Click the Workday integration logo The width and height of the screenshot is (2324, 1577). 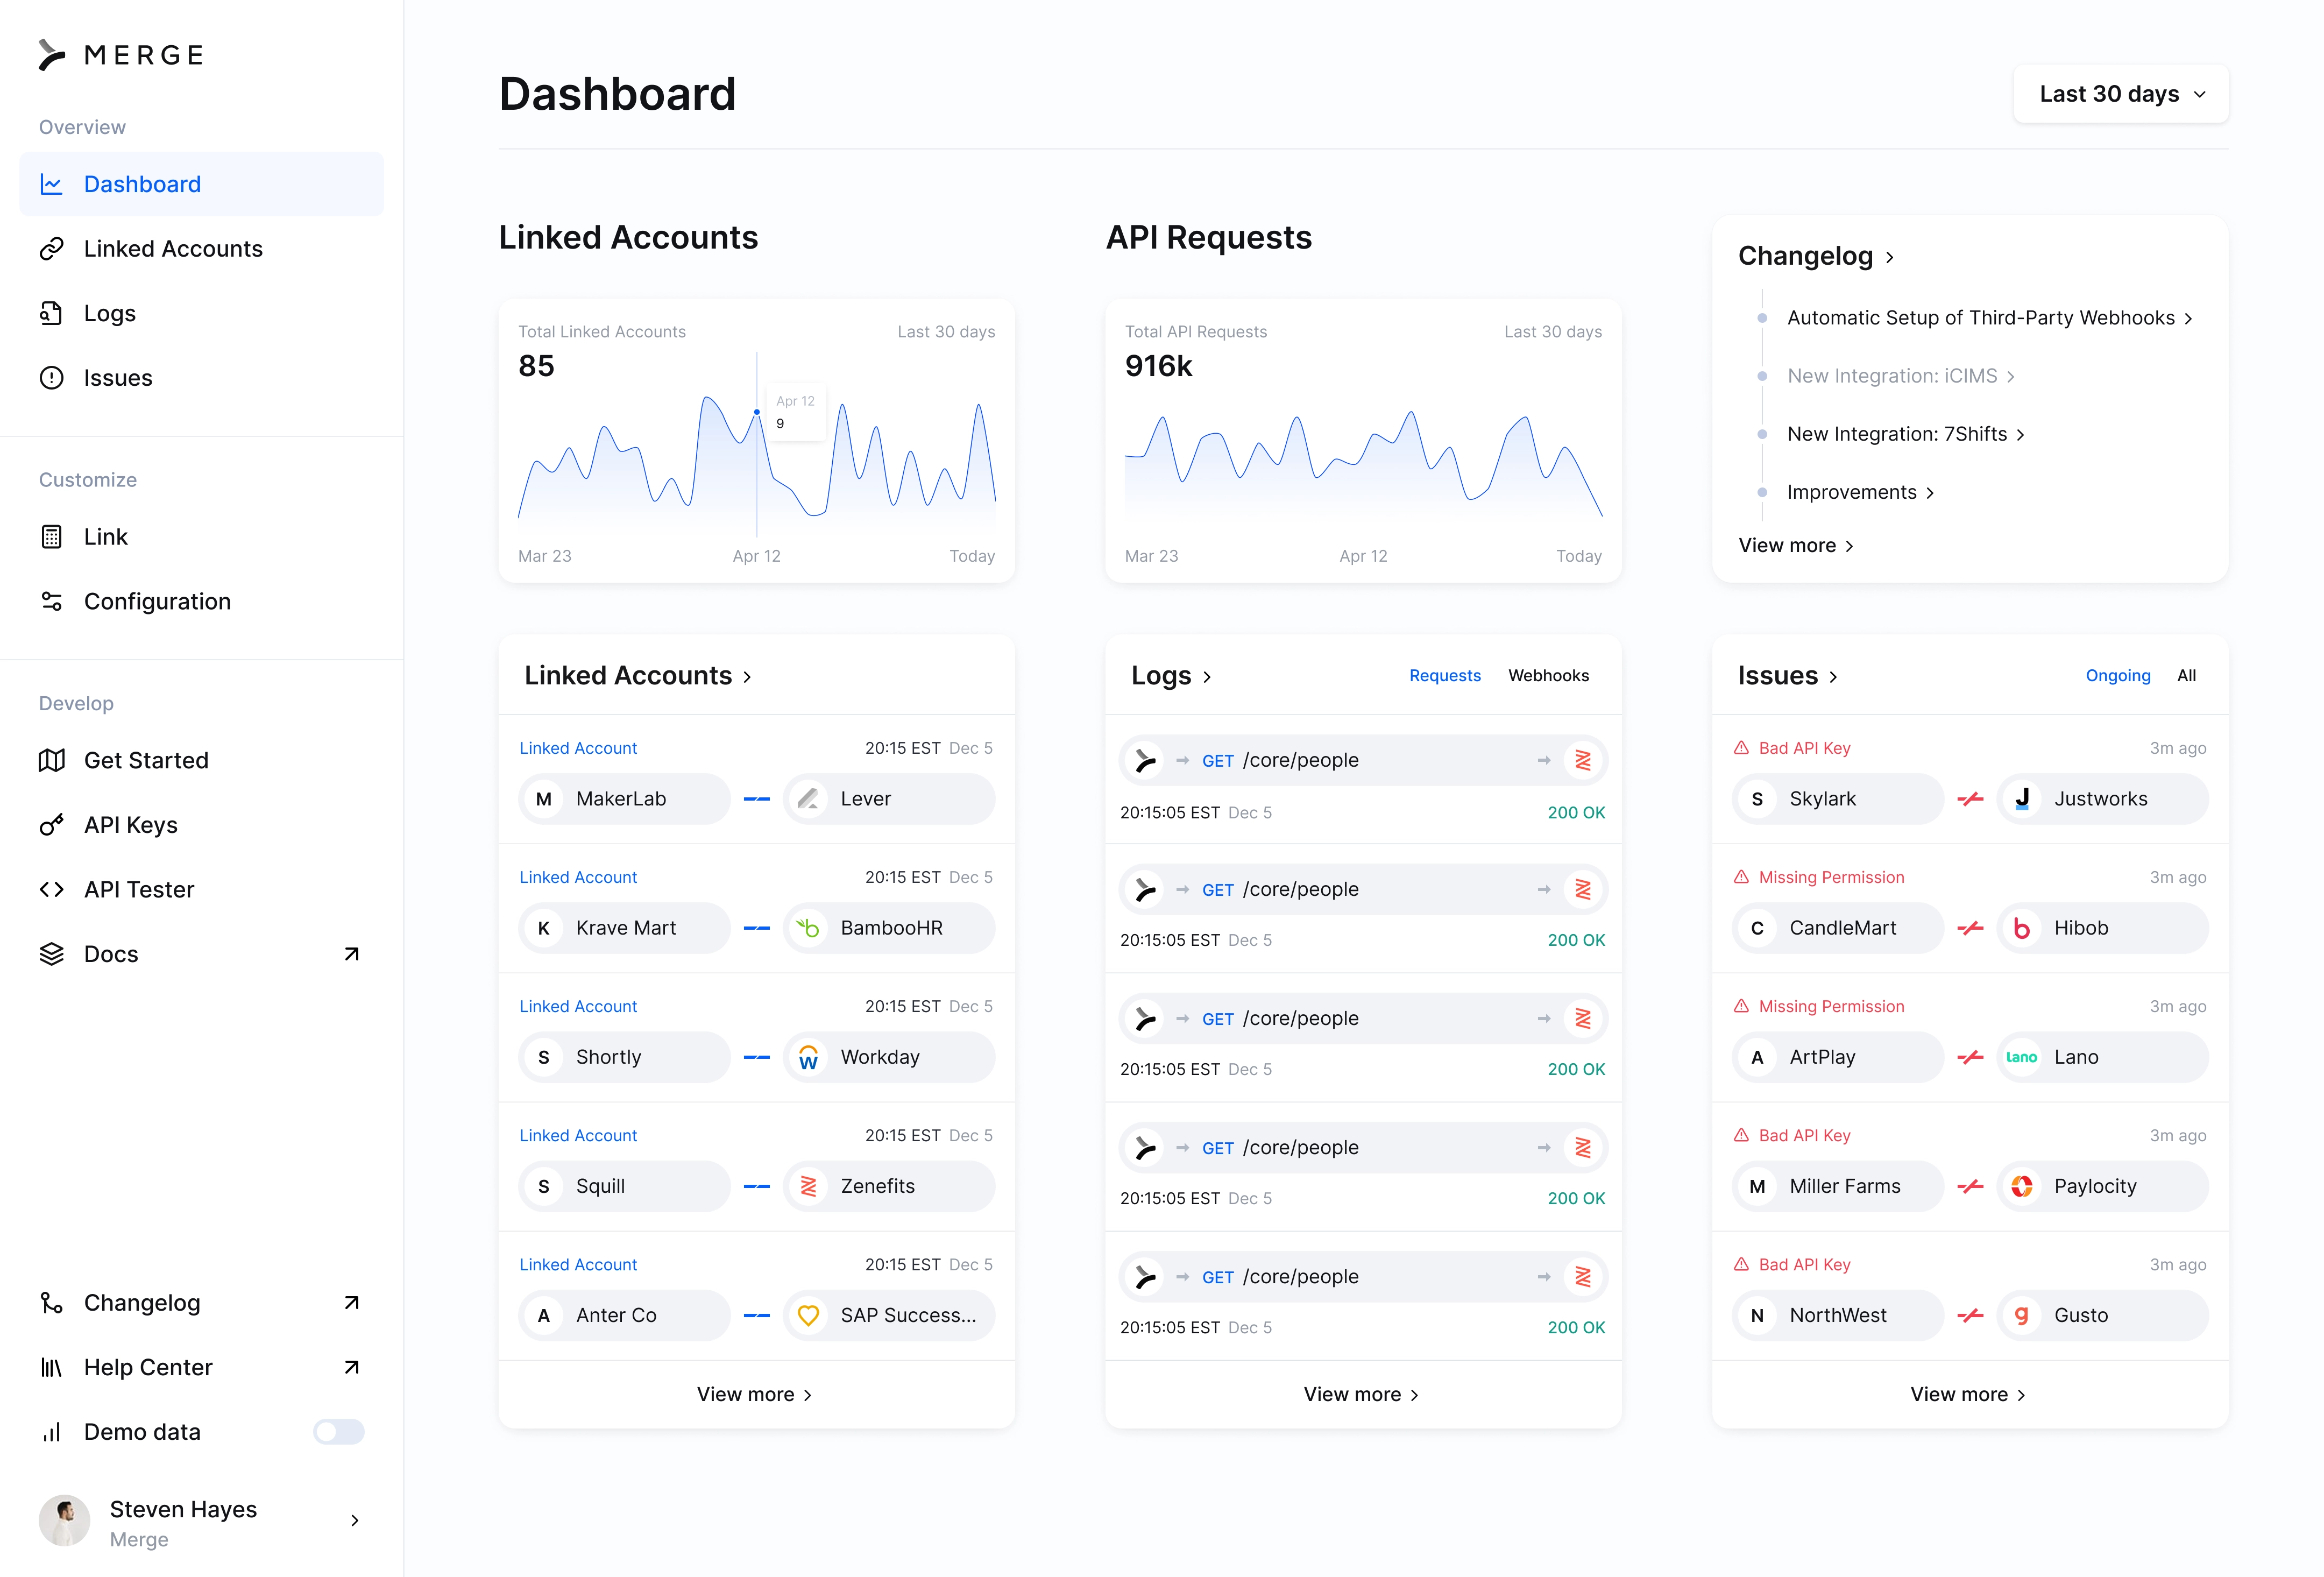pyautogui.click(x=808, y=1057)
